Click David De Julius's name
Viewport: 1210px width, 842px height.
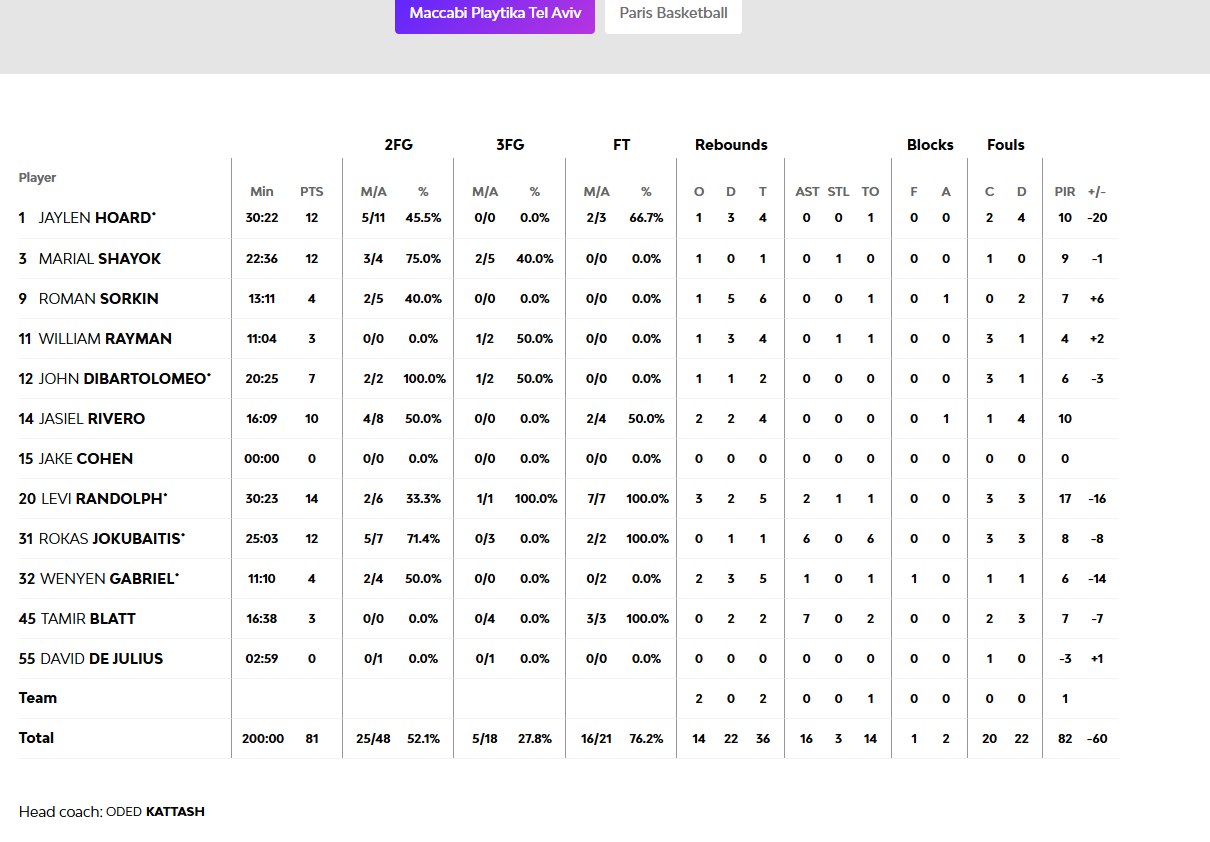pyautogui.click(x=101, y=658)
